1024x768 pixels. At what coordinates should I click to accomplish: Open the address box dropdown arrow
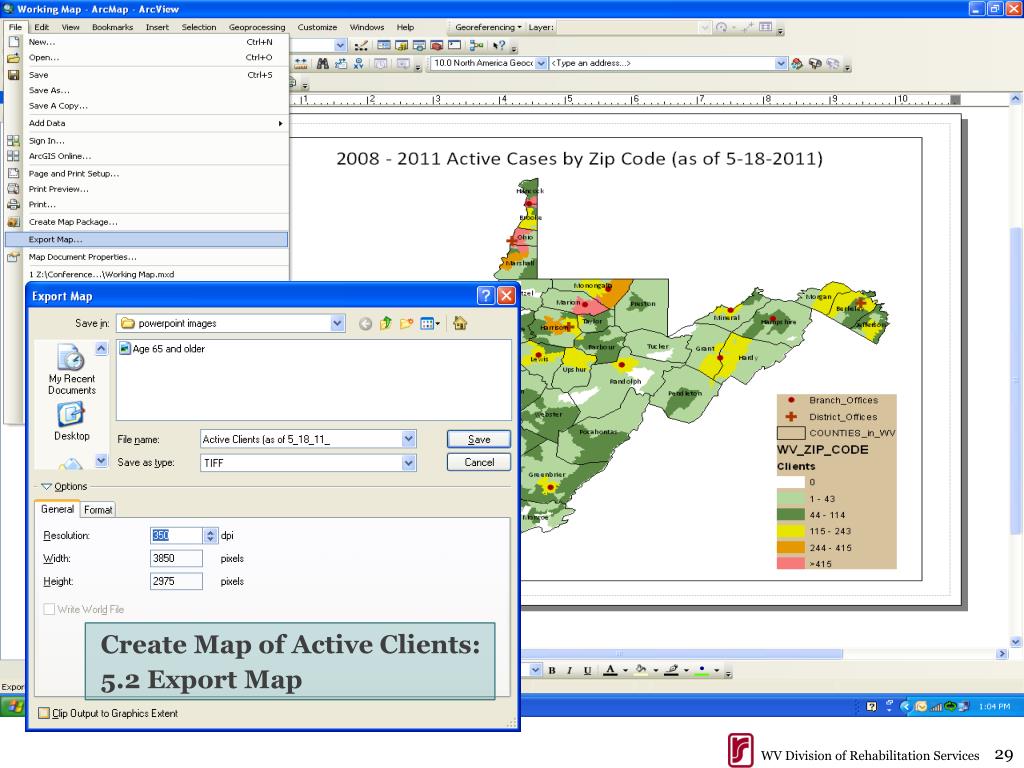tap(781, 63)
